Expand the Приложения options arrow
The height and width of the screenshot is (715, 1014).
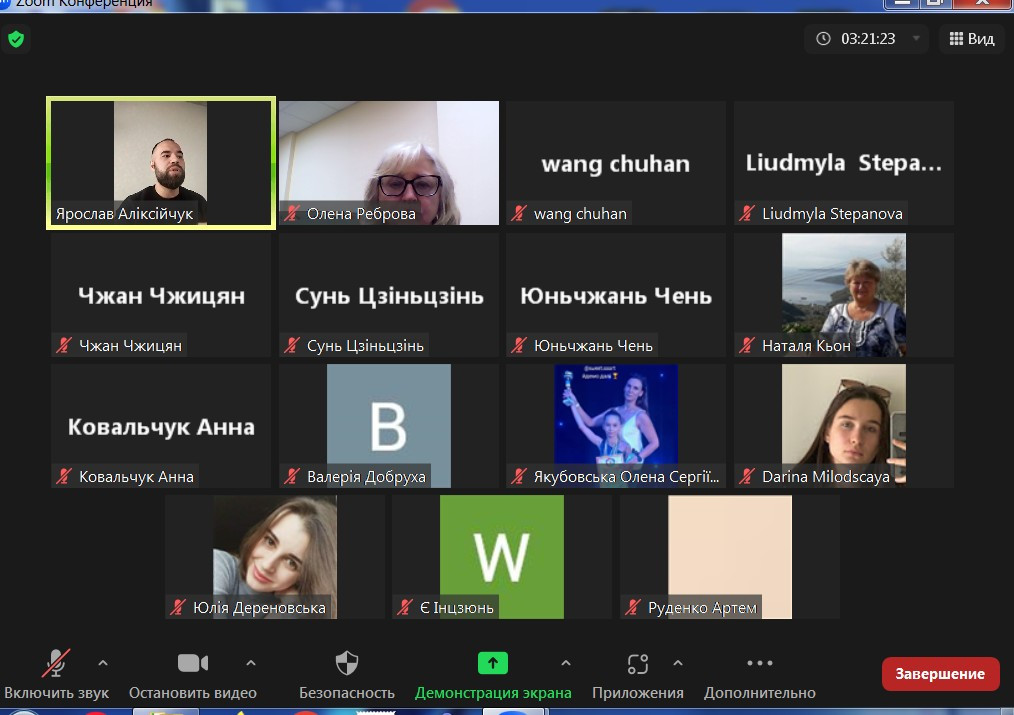pyautogui.click(x=678, y=663)
